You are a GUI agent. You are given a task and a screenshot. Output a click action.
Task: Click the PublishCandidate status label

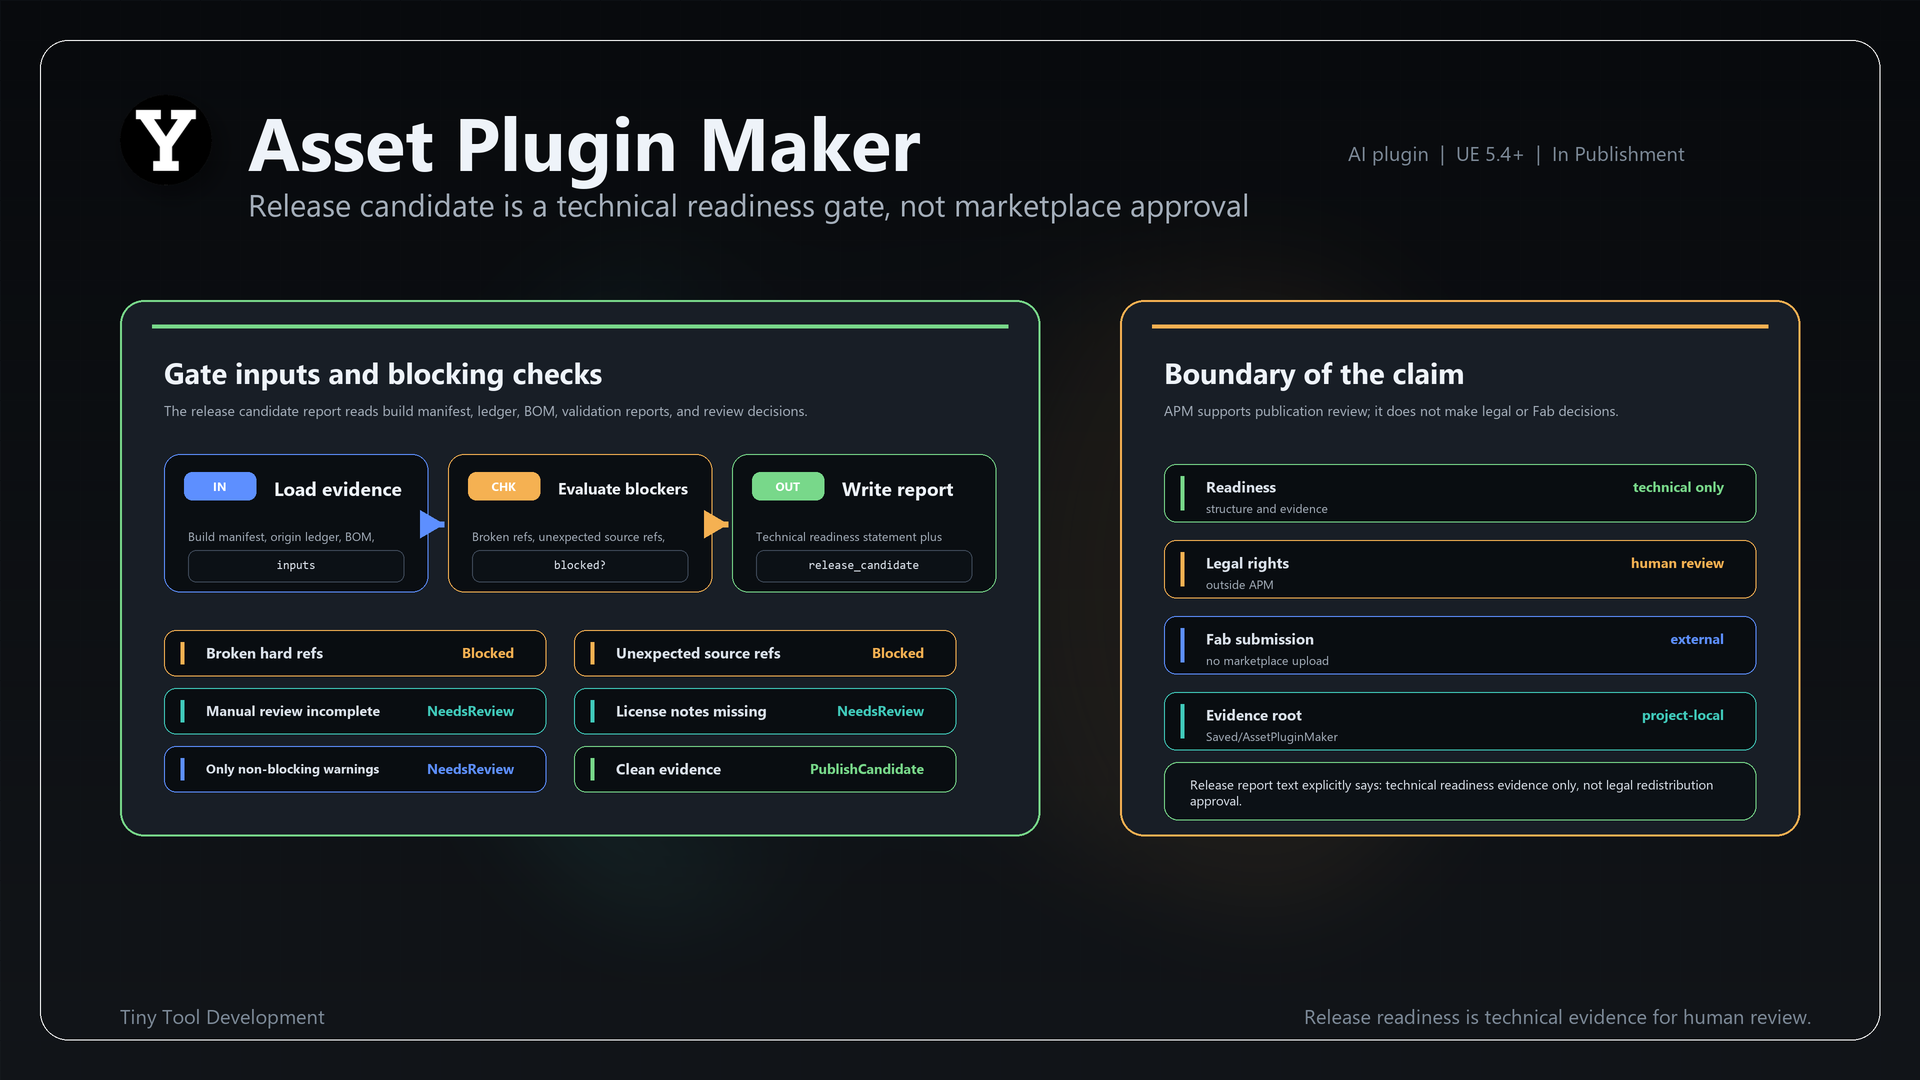(x=867, y=769)
